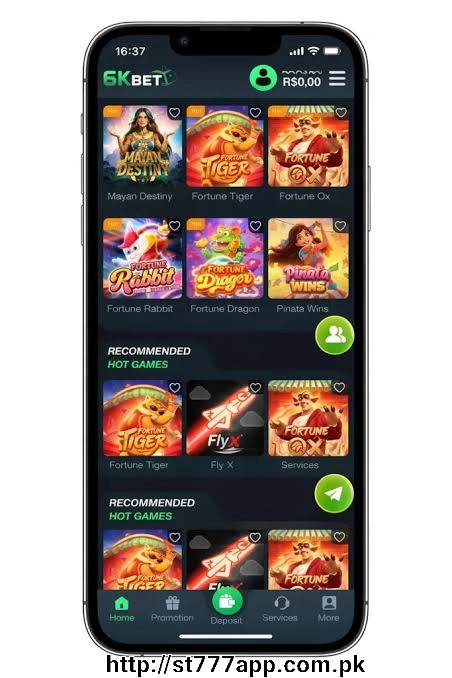The width and height of the screenshot is (452, 678).
Task: Switch to the Home tab
Action: coord(122,608)
